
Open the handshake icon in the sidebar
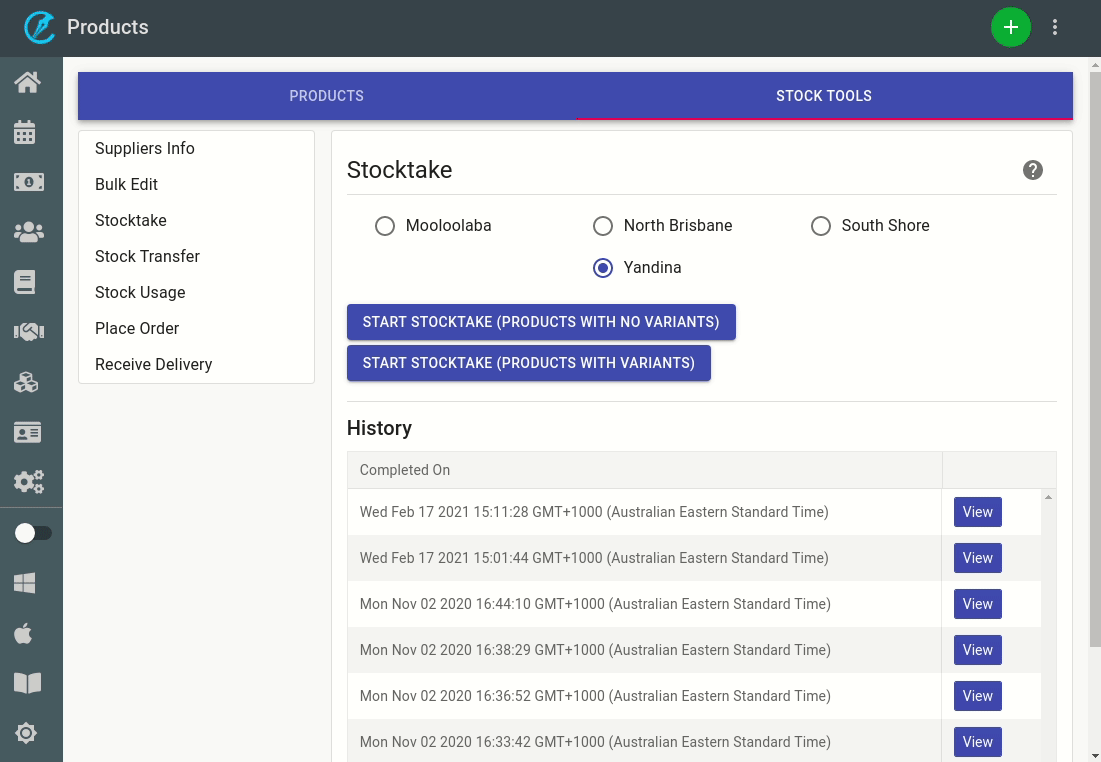pos(29,331)
